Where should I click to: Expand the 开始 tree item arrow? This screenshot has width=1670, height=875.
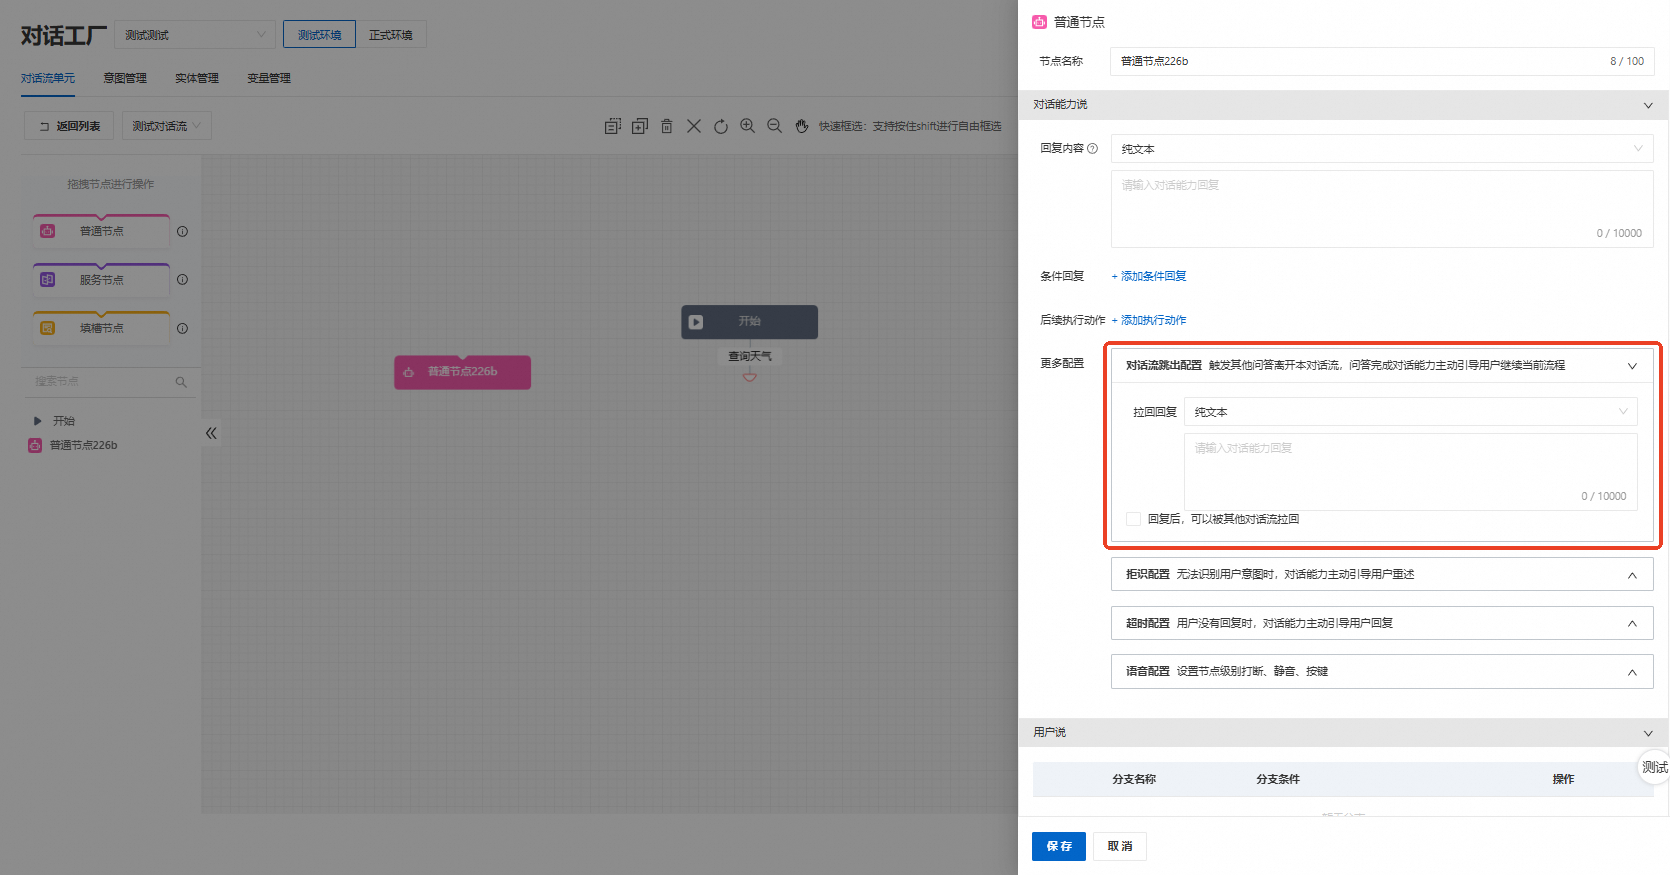[38, 421]
